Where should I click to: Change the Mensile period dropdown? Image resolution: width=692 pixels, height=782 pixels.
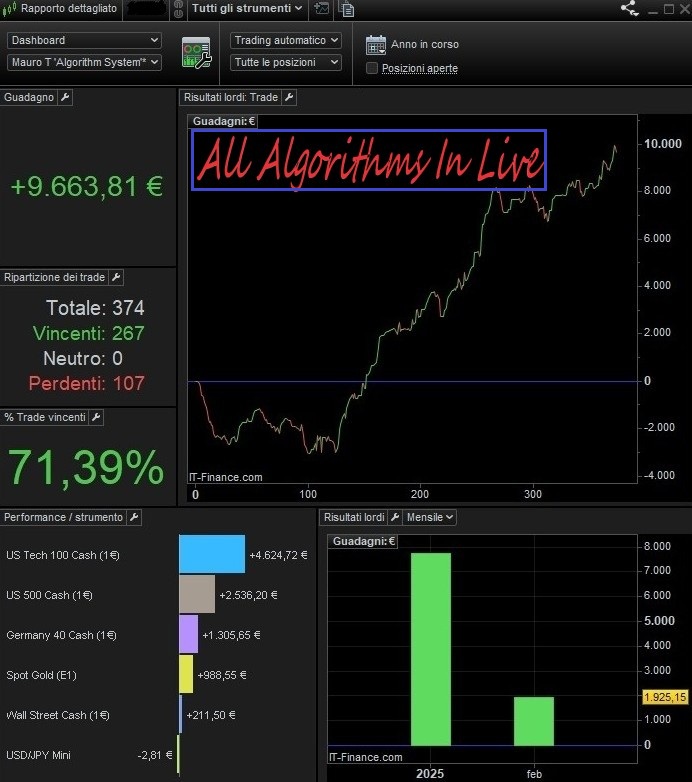(430, 517)
